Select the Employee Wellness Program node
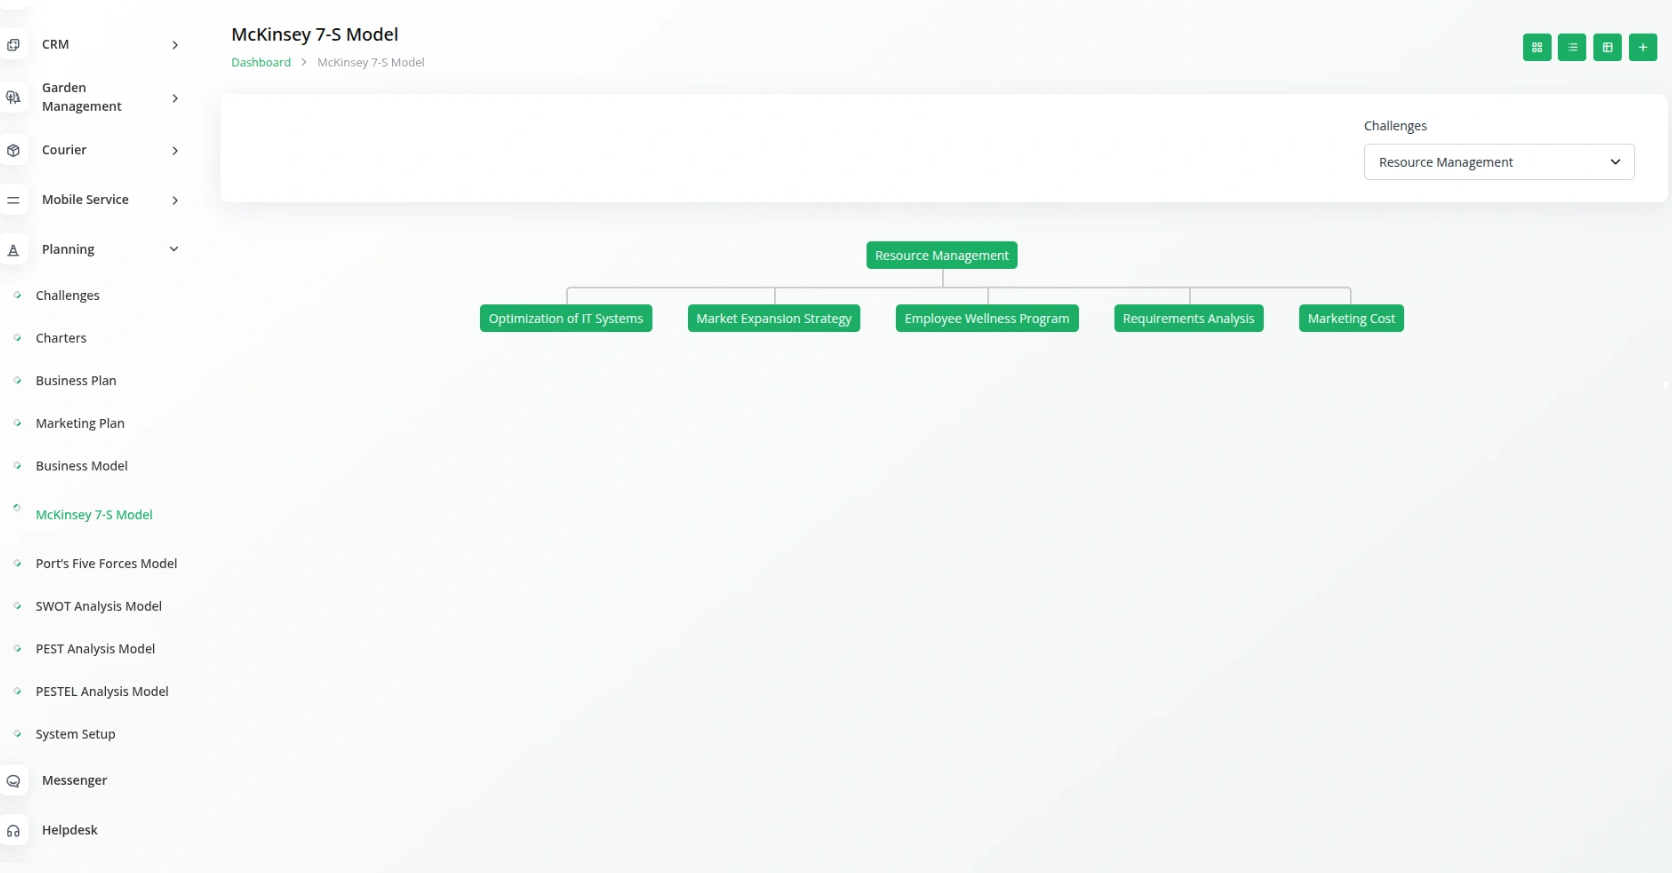 click(x=987, y=318)
